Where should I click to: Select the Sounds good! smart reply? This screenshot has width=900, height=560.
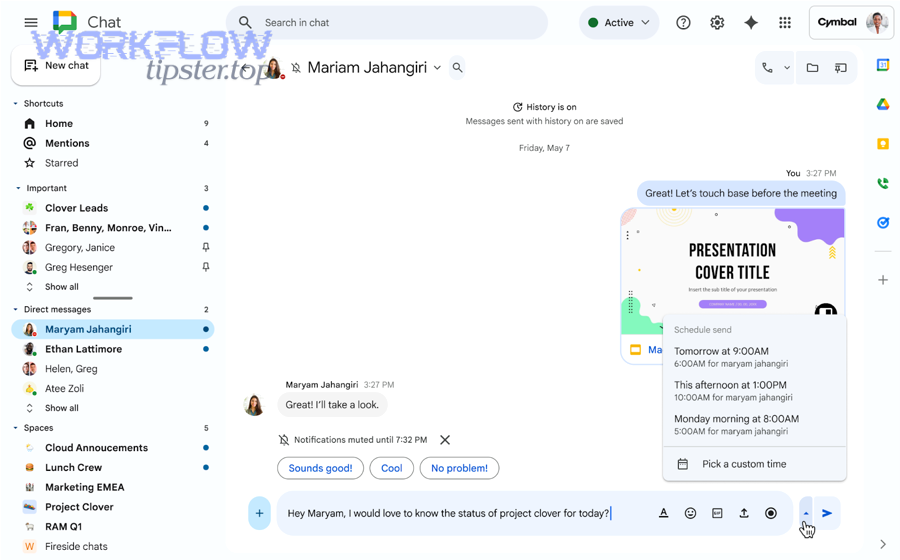point(320,468)
